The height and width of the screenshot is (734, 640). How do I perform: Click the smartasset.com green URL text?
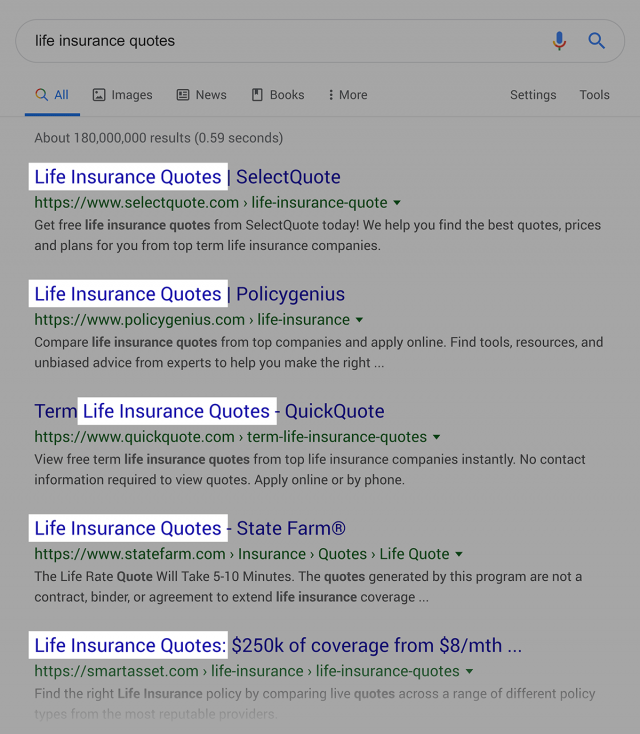tap(247, 670)
